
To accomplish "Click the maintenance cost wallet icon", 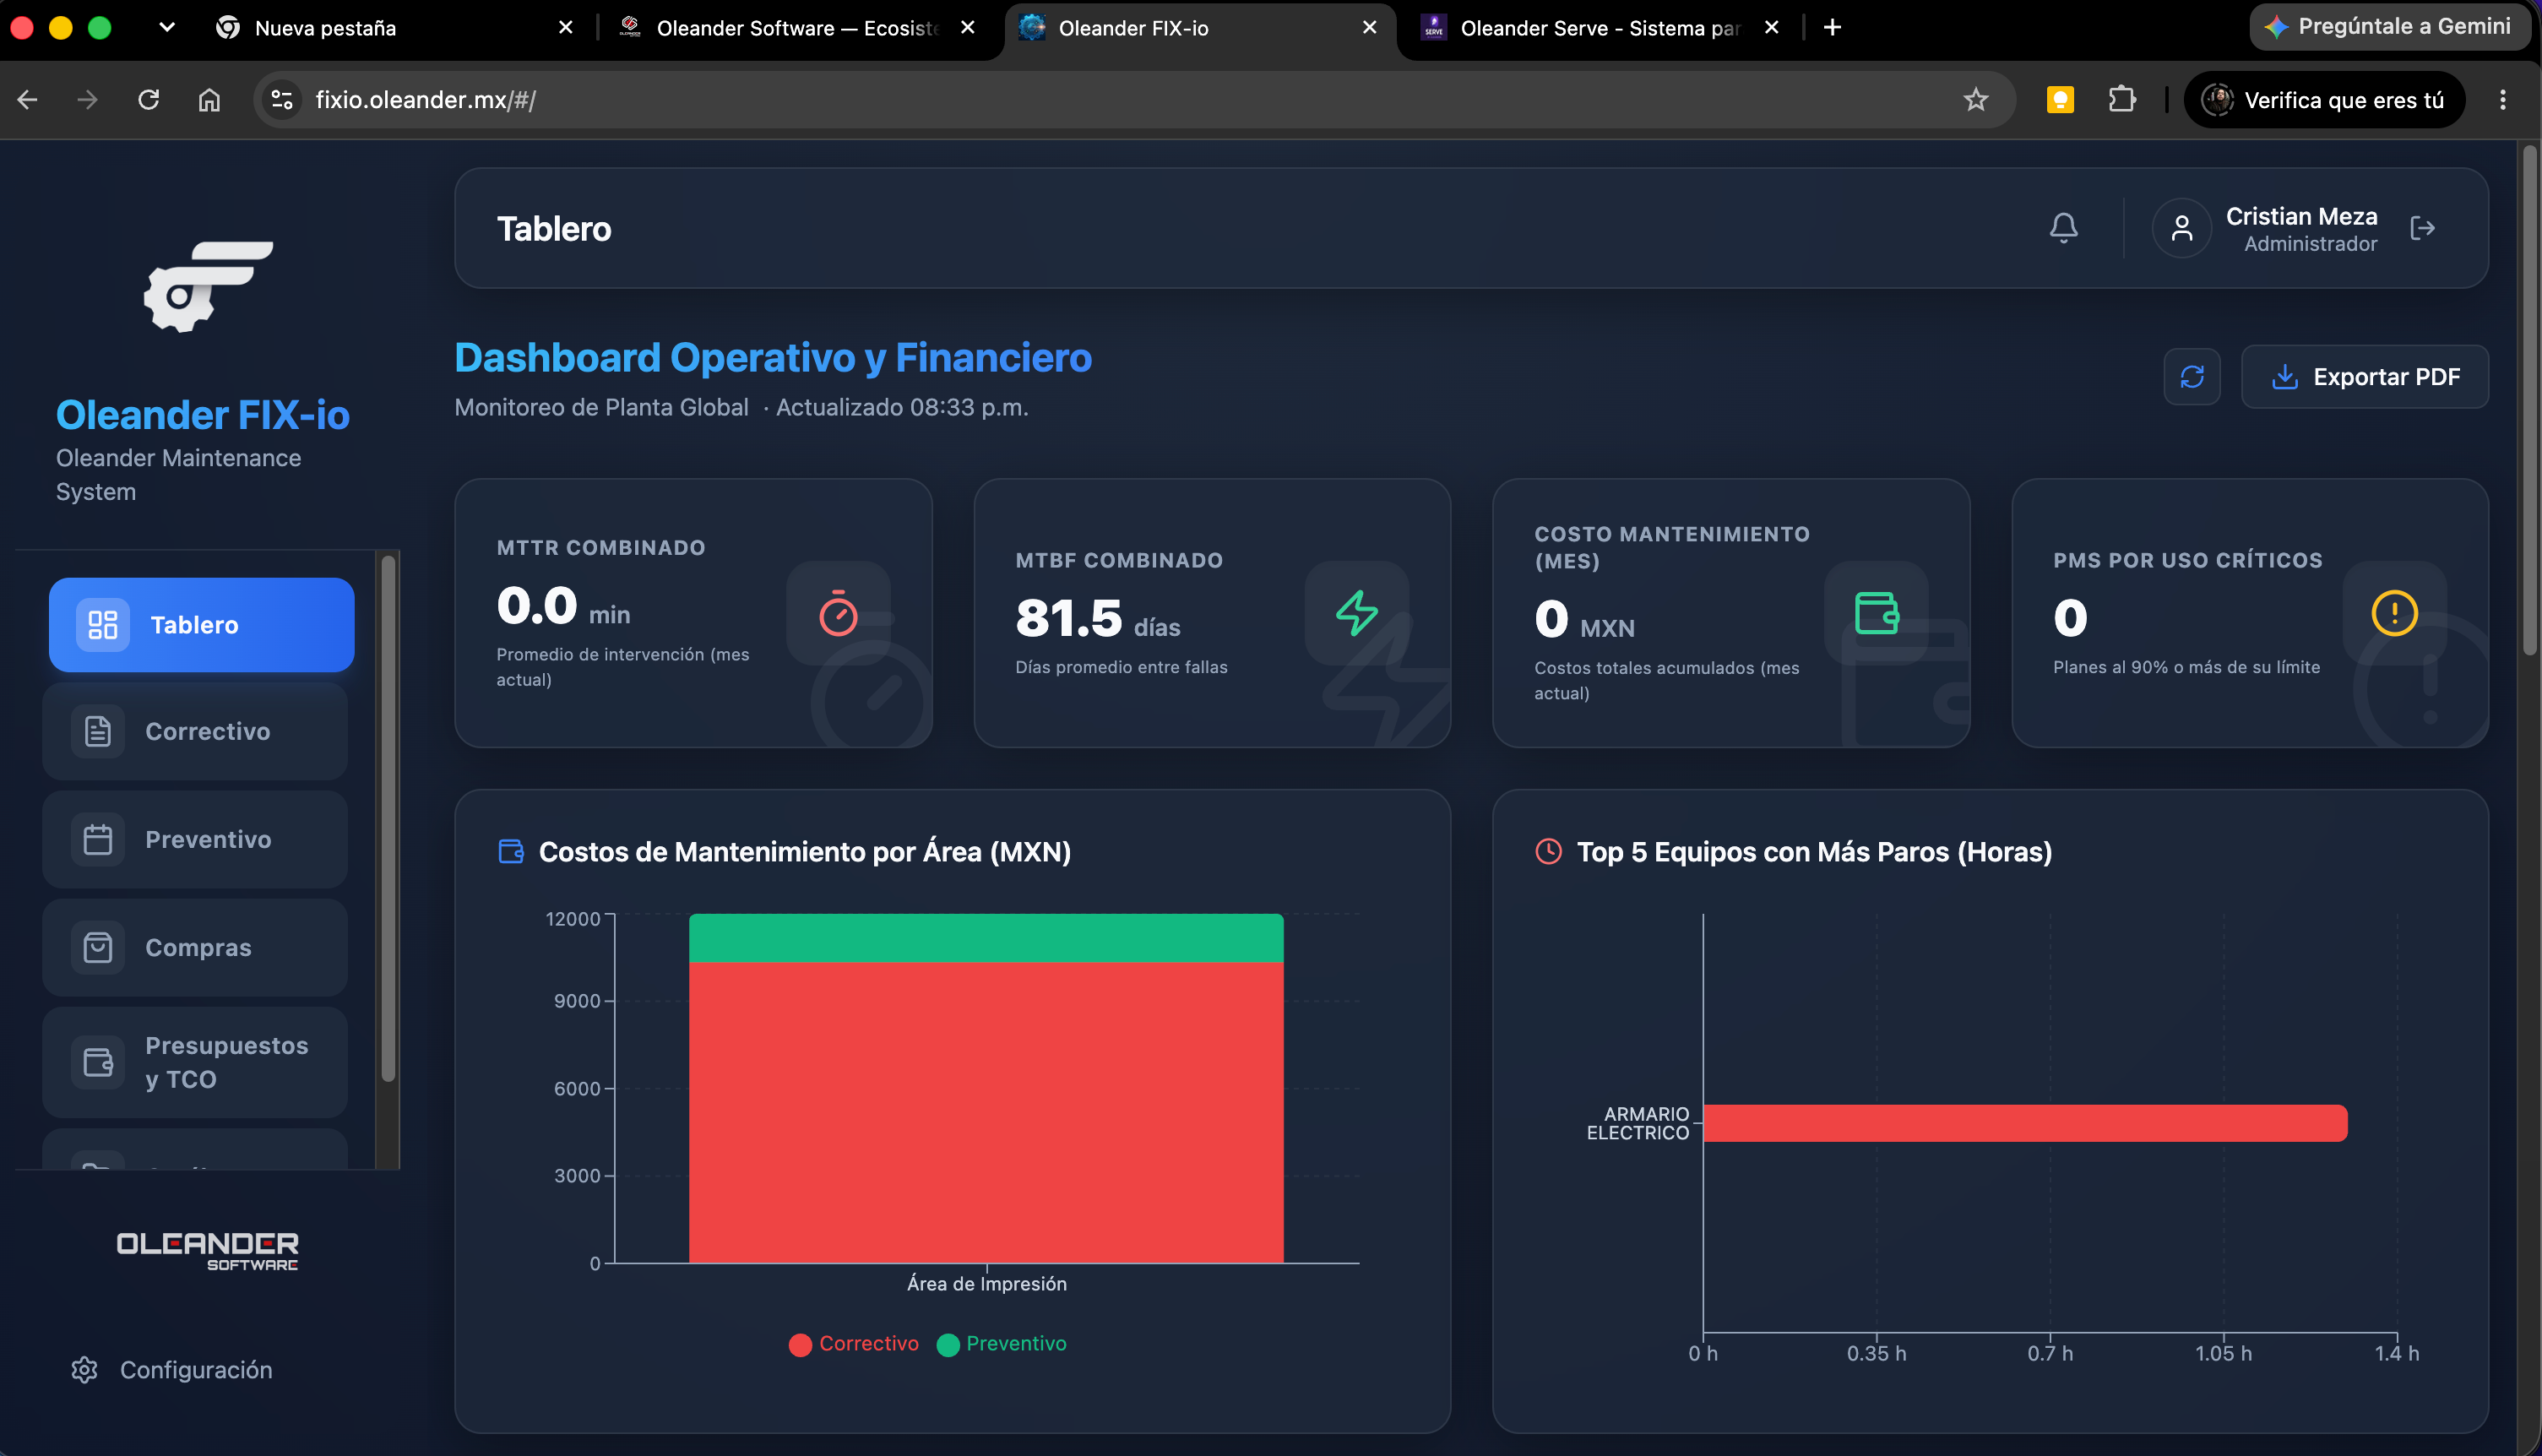I will (x=1876, y=613).
